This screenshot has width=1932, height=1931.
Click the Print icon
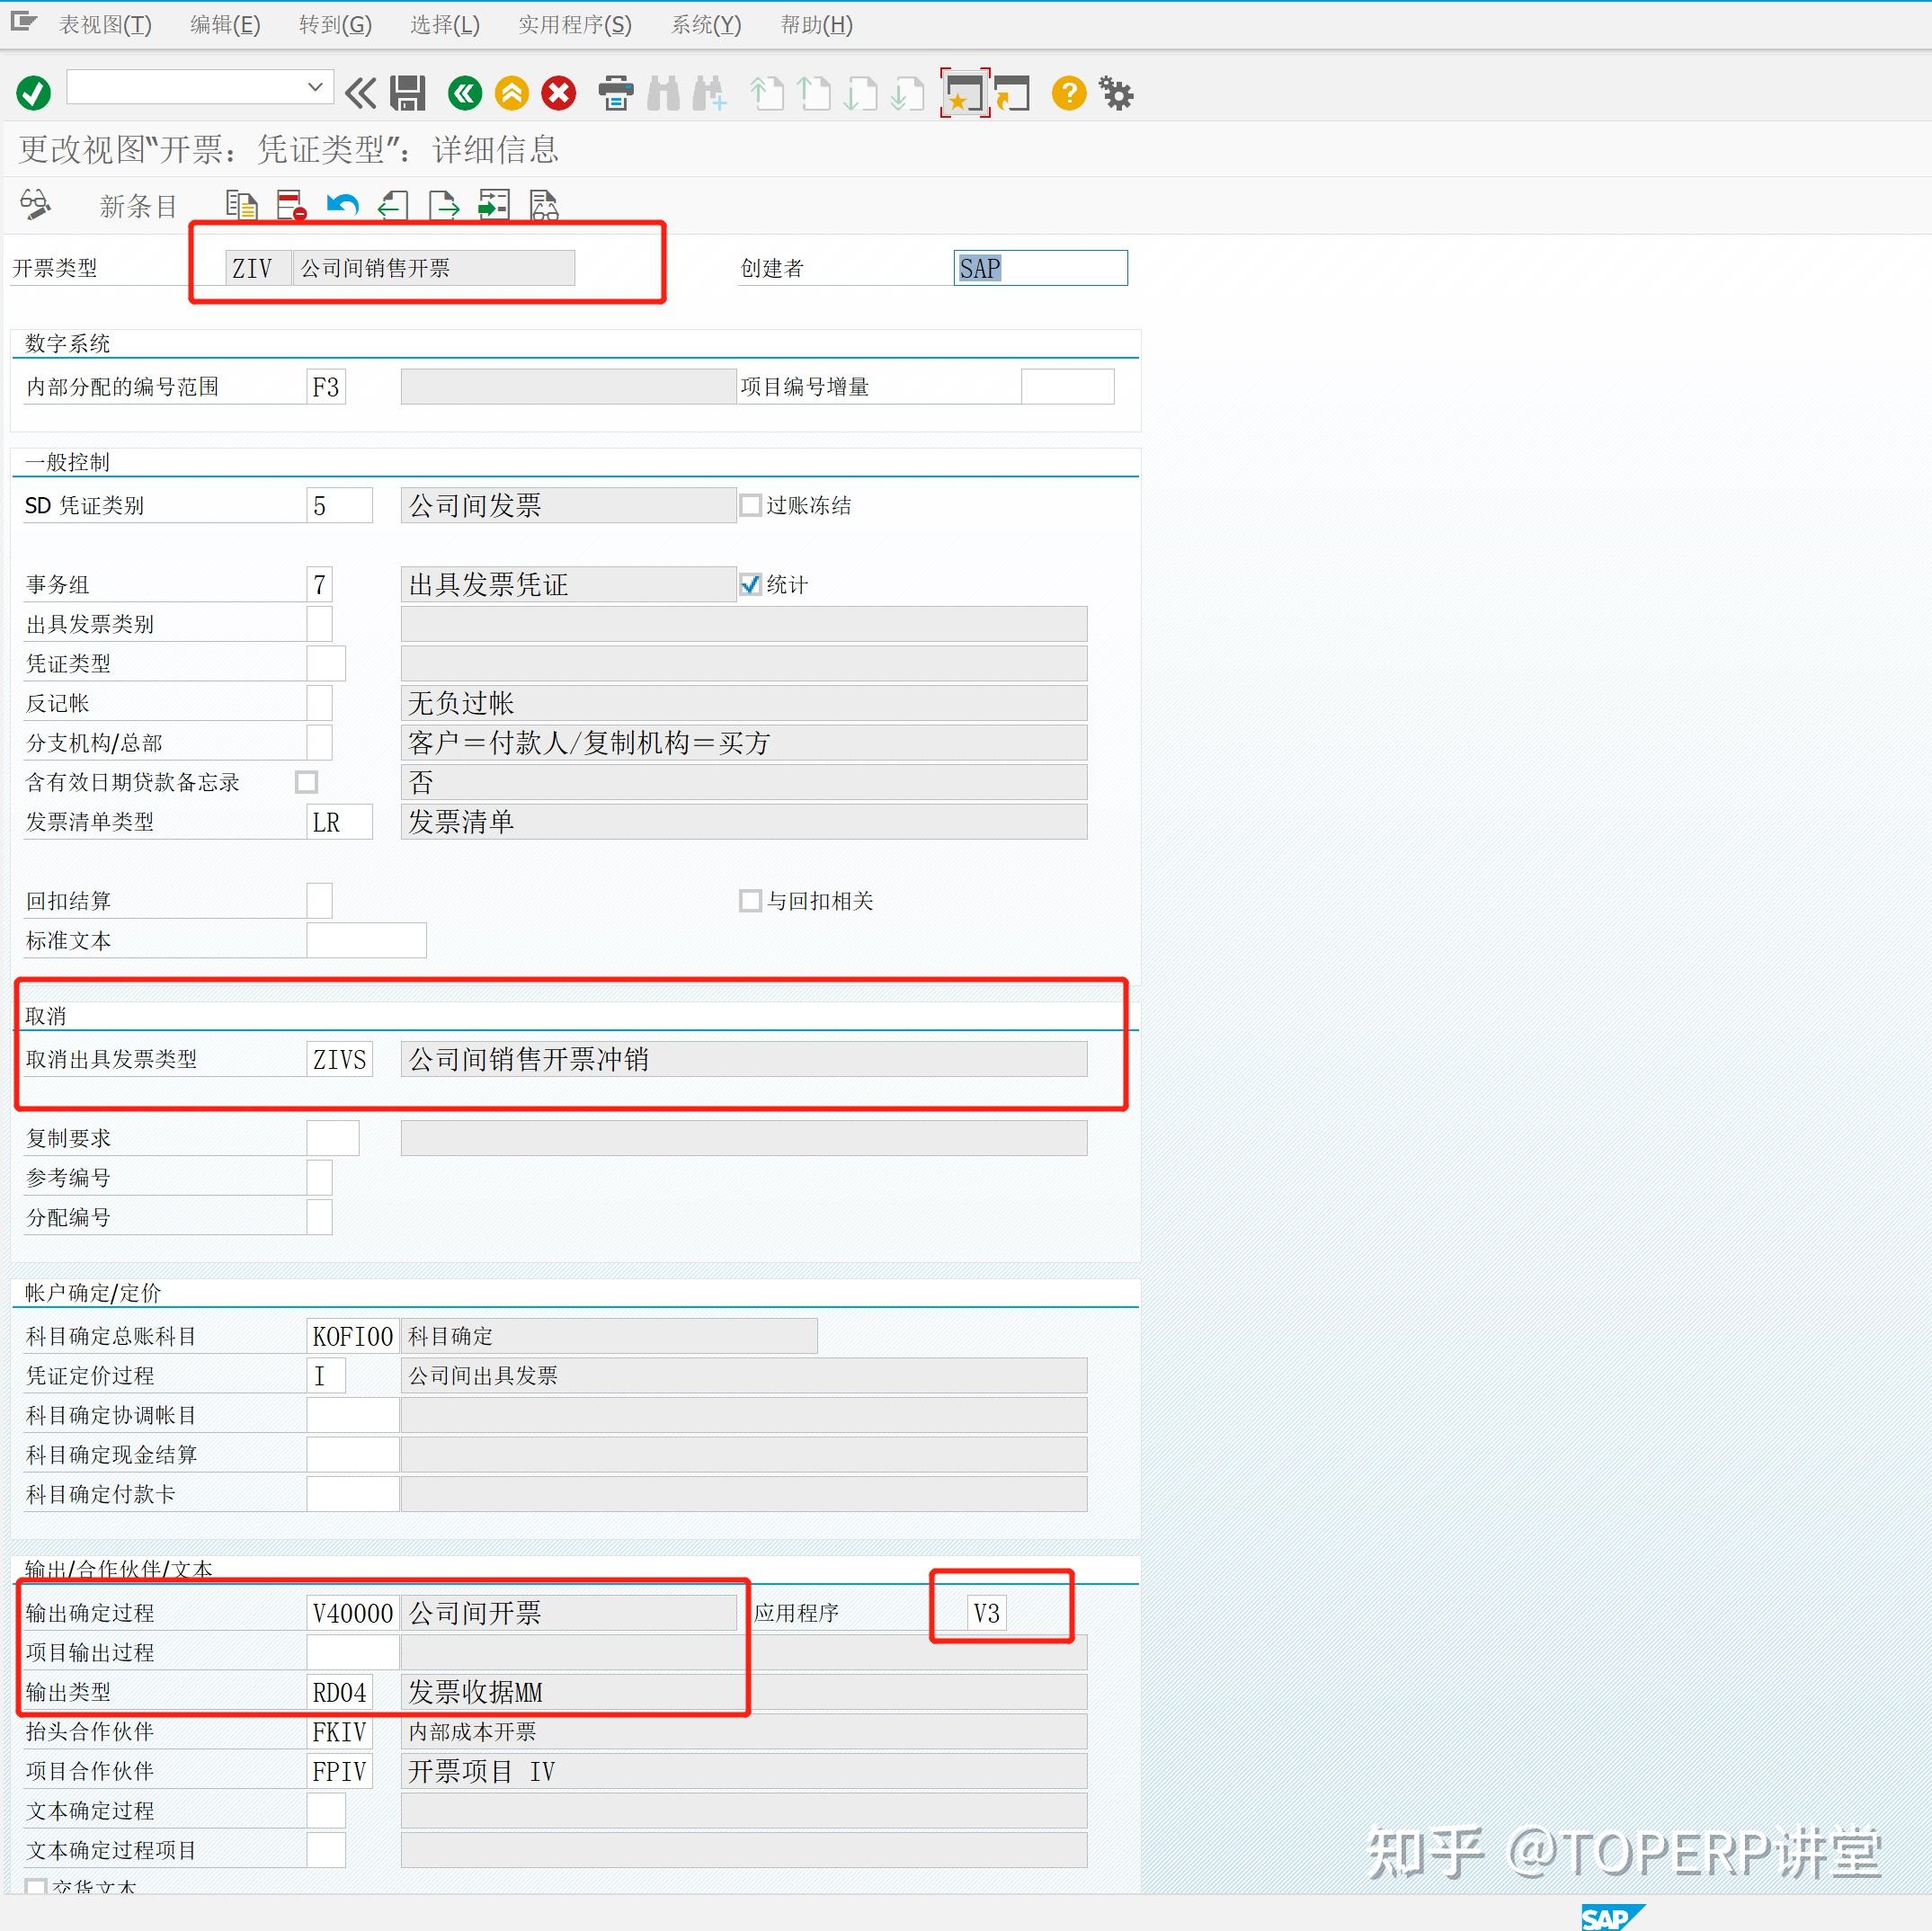click(616, 92)
